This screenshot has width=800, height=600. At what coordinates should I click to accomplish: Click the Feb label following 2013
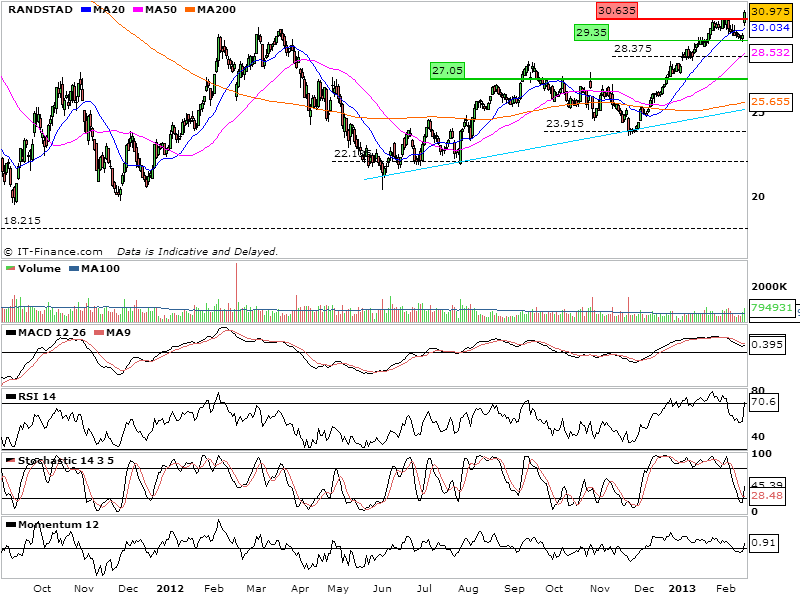(x=726, y=589)
